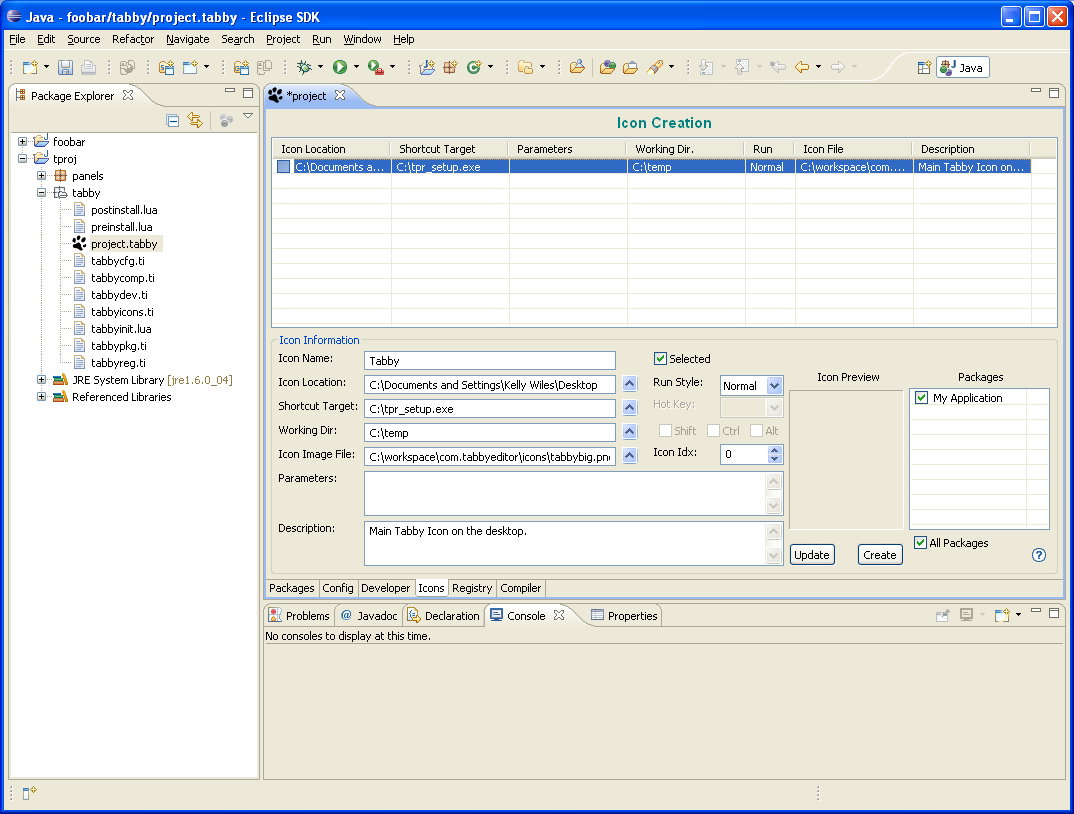Screen dimensions: 1074x814
Task: Click the Last Edit Location icon
Action: coord(777,67)
